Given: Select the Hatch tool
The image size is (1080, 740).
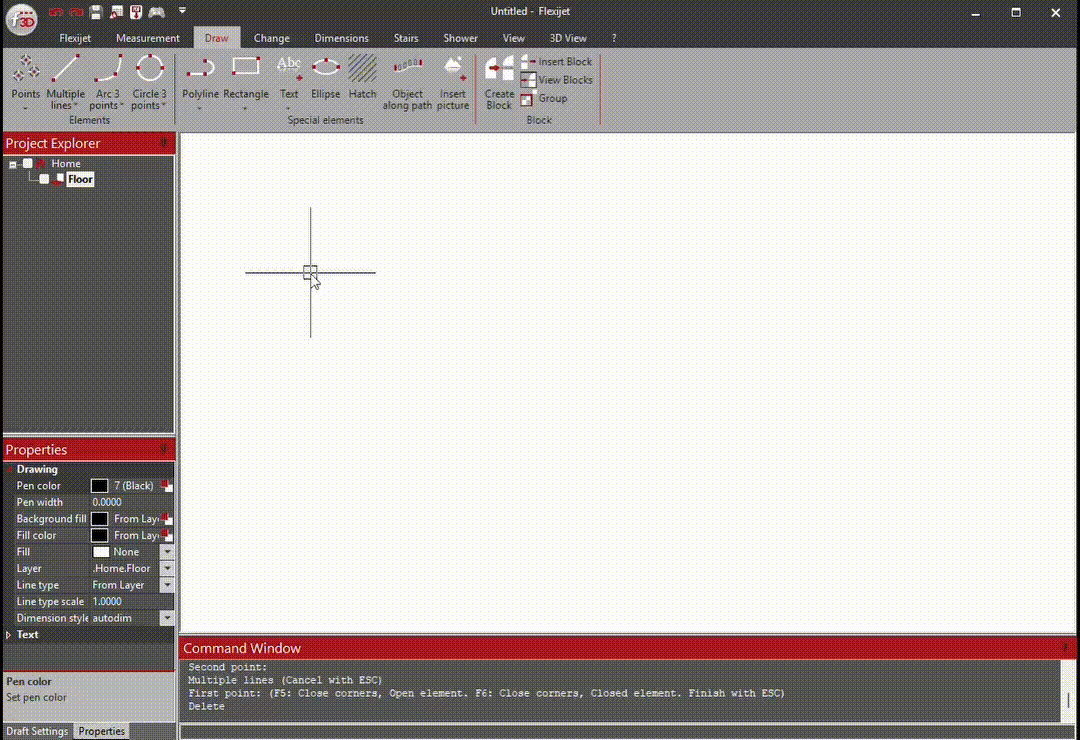Looking at the screenshot, I should pos(362,77).
